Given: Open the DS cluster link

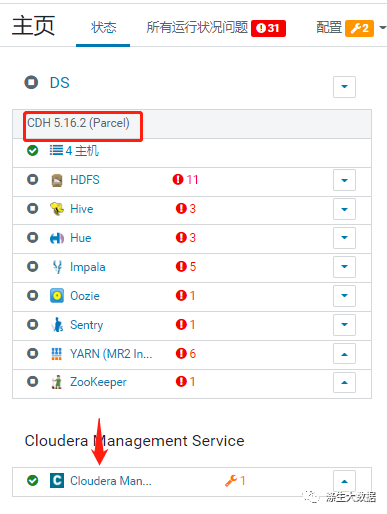Looking at the screenshot, I should tap(60, 83).
